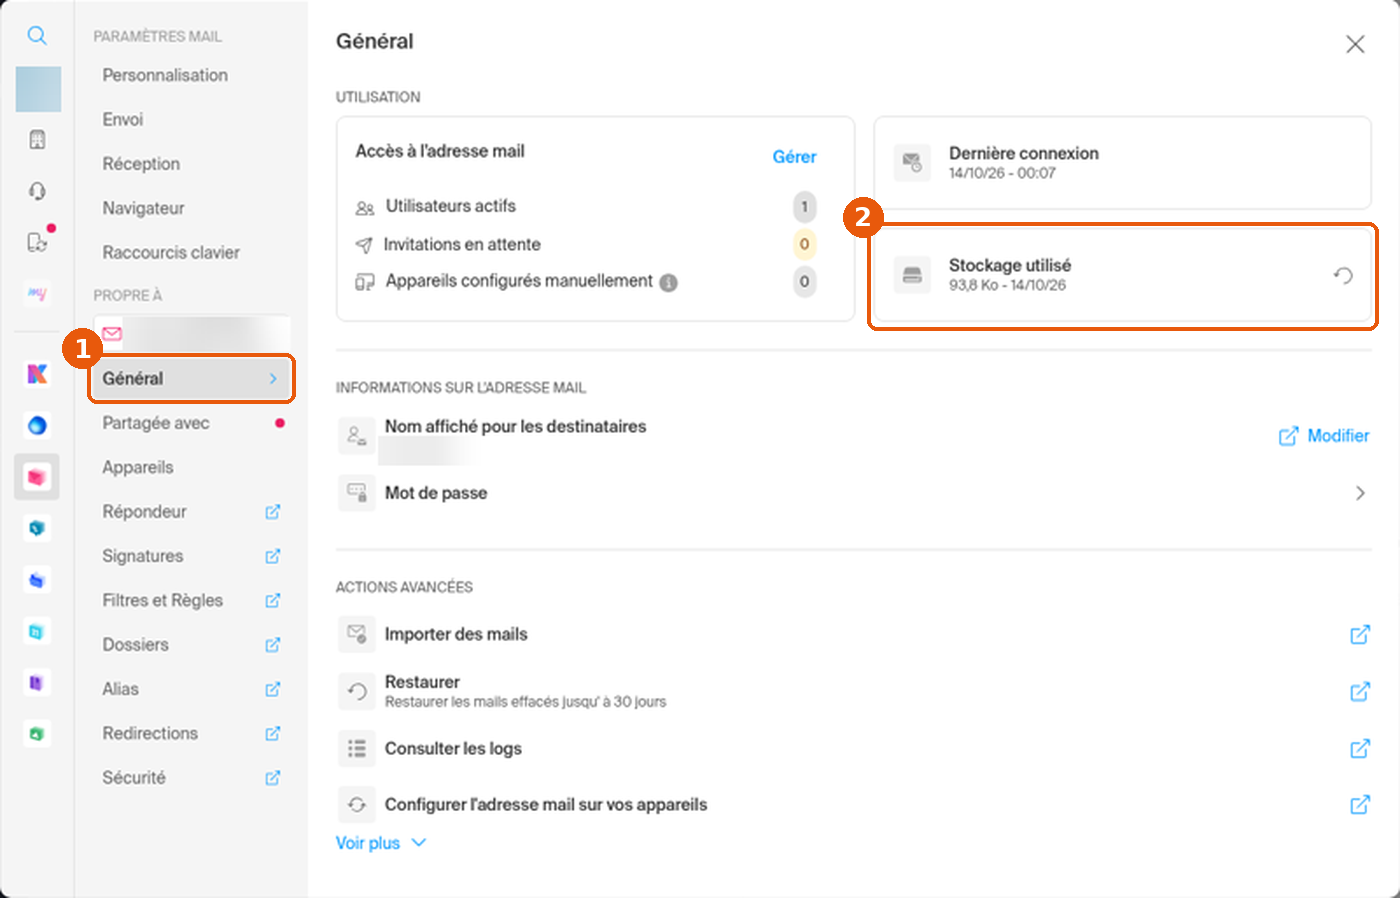Select Réception in the mail settings menu

141,163
